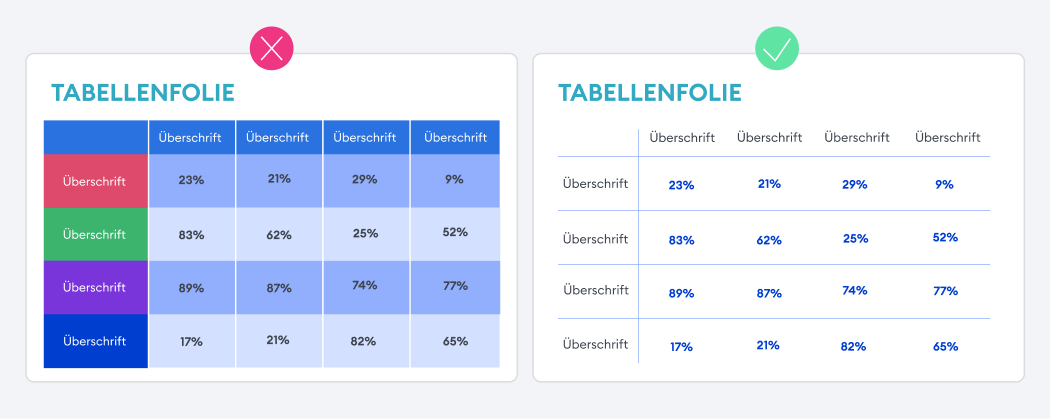1050x419 pixels.
Task: Select the 62% value in the right minimal table
Action: tap(769, 239)
